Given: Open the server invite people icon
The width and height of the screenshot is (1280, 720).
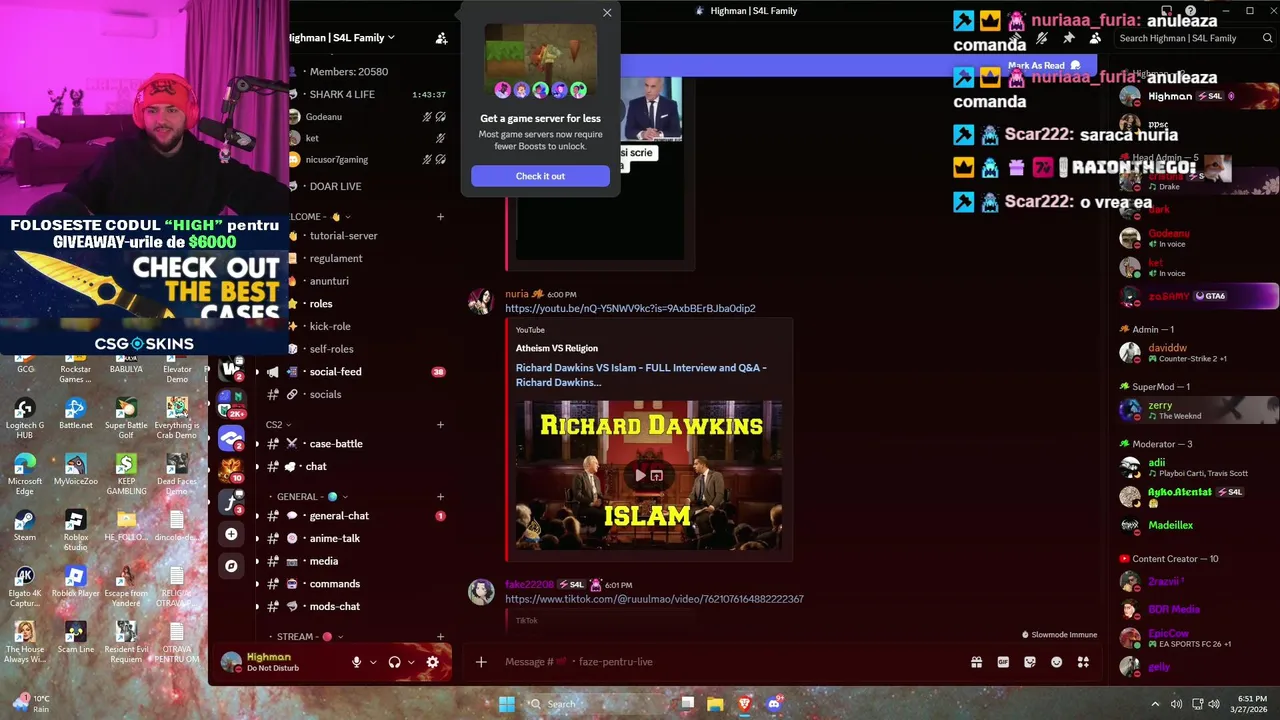Looking at the screenshot, I should [x=441, y=38].
